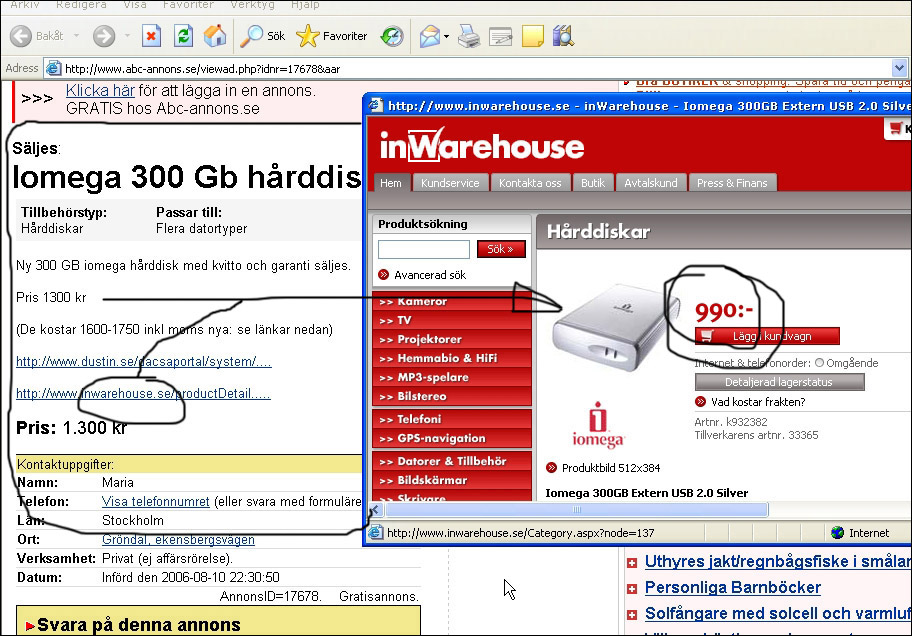Click the Iomega brand logo
This screenshot has height=636, width=912.
(598, 425)
